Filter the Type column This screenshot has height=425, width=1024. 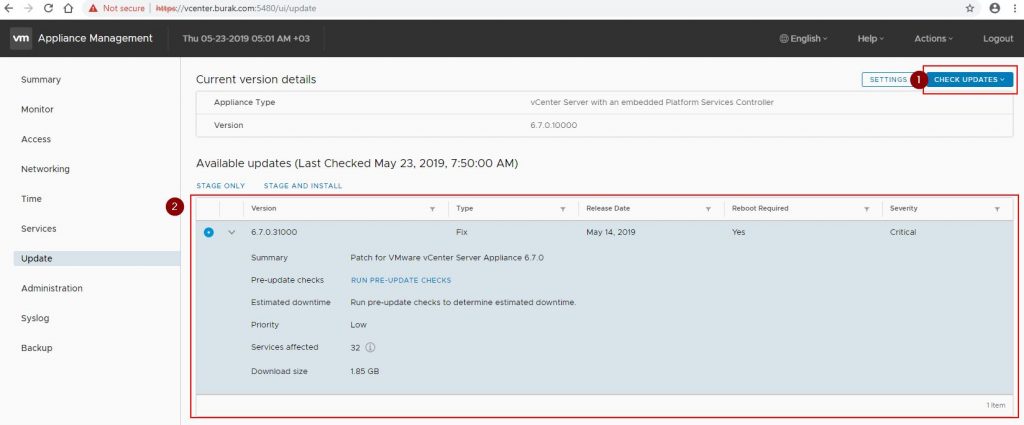point(562,209)
